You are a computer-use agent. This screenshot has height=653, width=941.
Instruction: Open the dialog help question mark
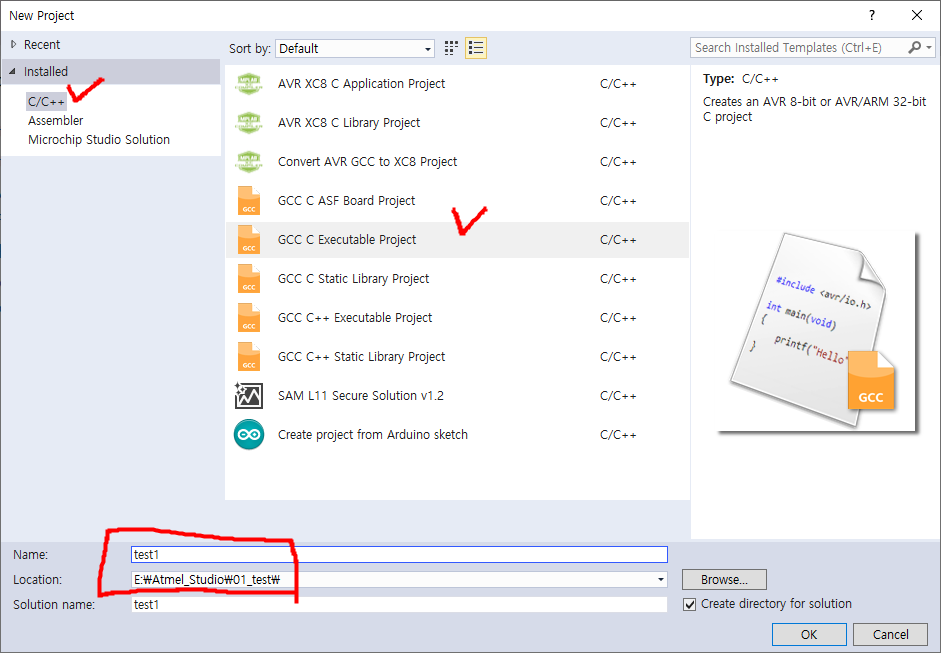pos(871,16)
